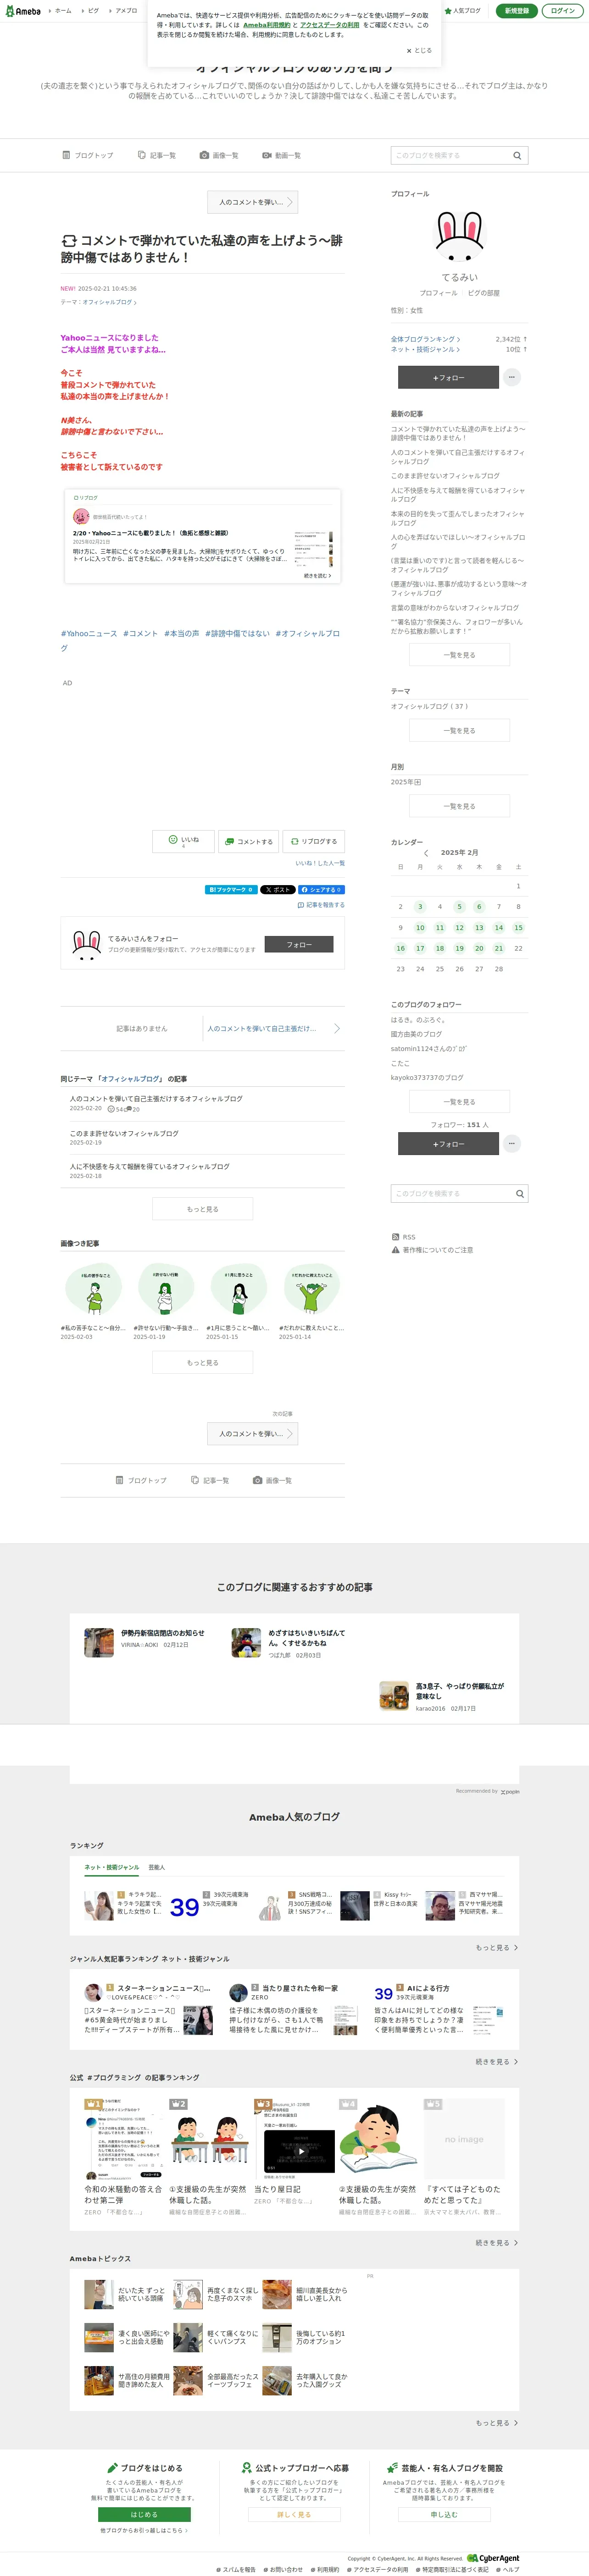
Task: Click the upper +フォロー button in sidebar
Action: coord(448,377)
